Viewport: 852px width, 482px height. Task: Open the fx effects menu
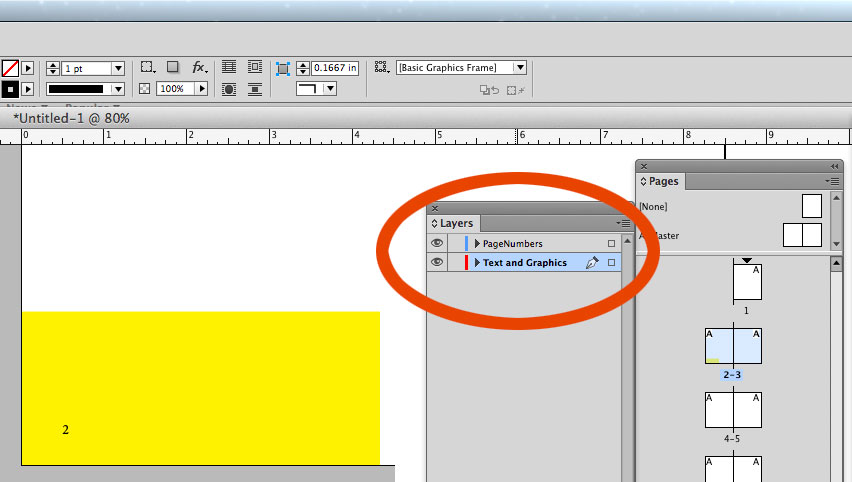click(x=199, y=67)
